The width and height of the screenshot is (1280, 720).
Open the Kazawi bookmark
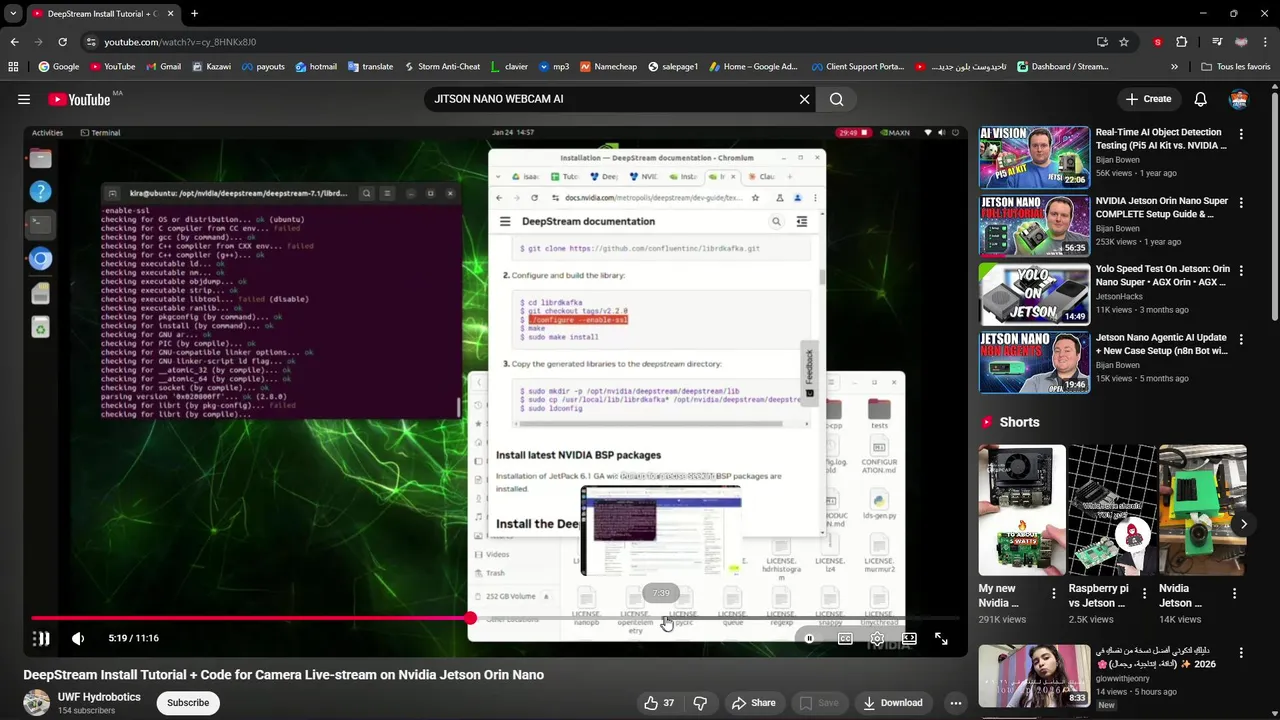pos(211,67)
